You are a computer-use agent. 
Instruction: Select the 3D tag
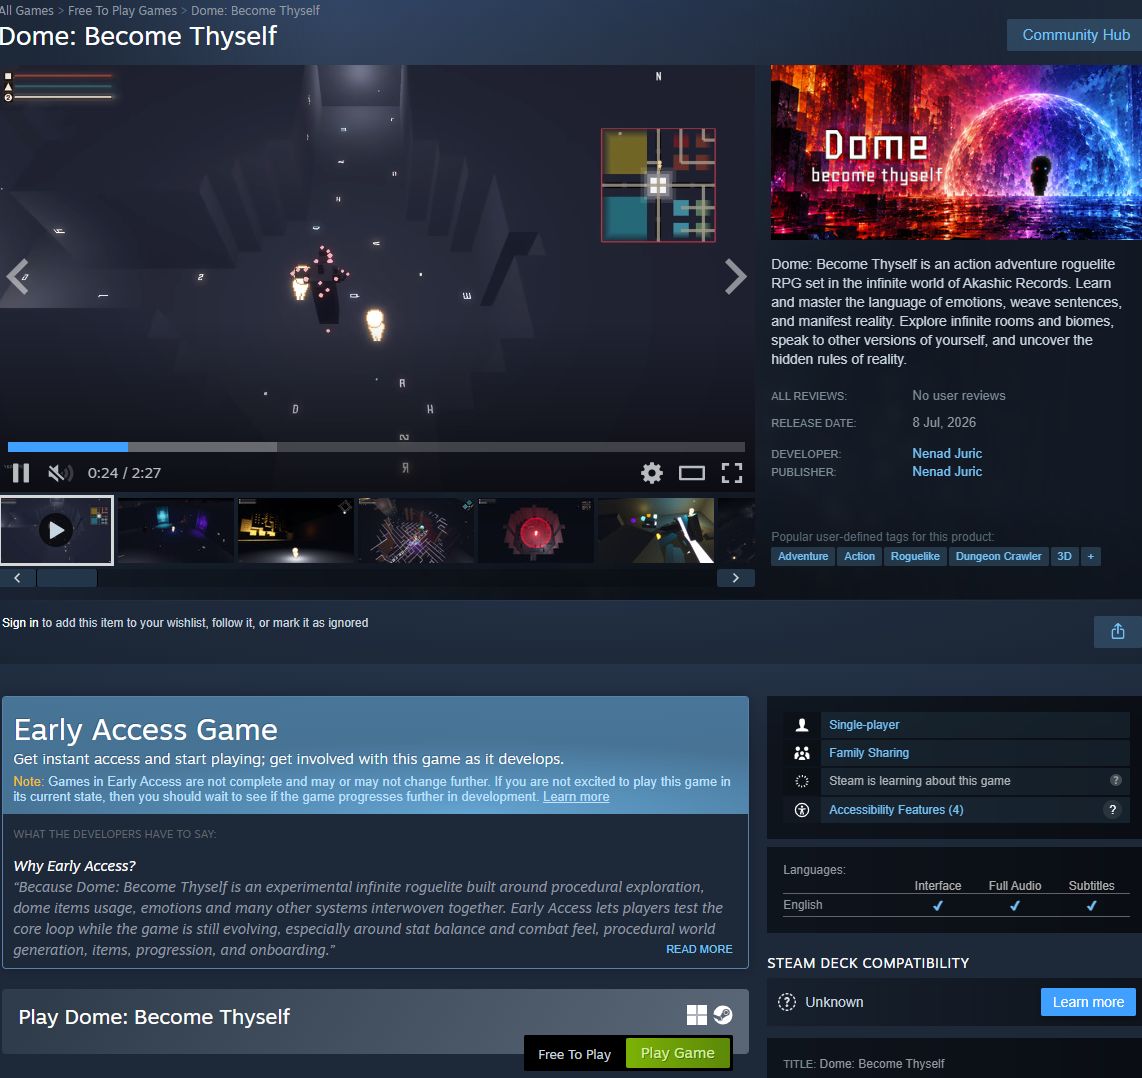pyautogui.click(x=1064, y=556)
